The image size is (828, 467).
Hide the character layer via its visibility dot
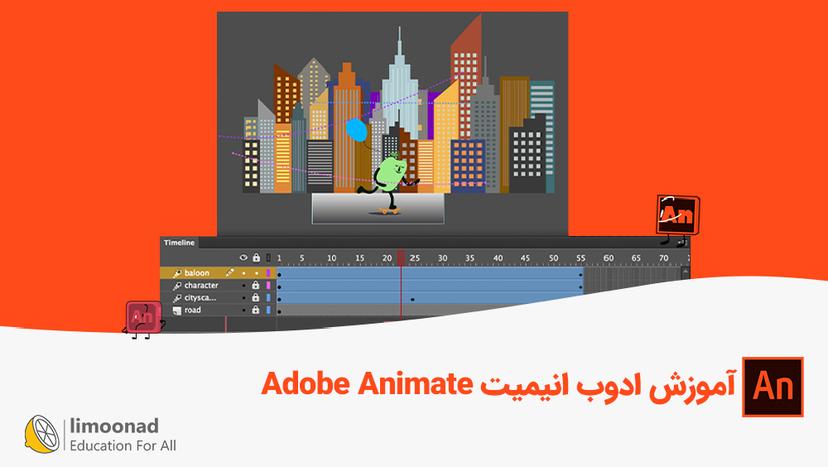click(243, 285)
